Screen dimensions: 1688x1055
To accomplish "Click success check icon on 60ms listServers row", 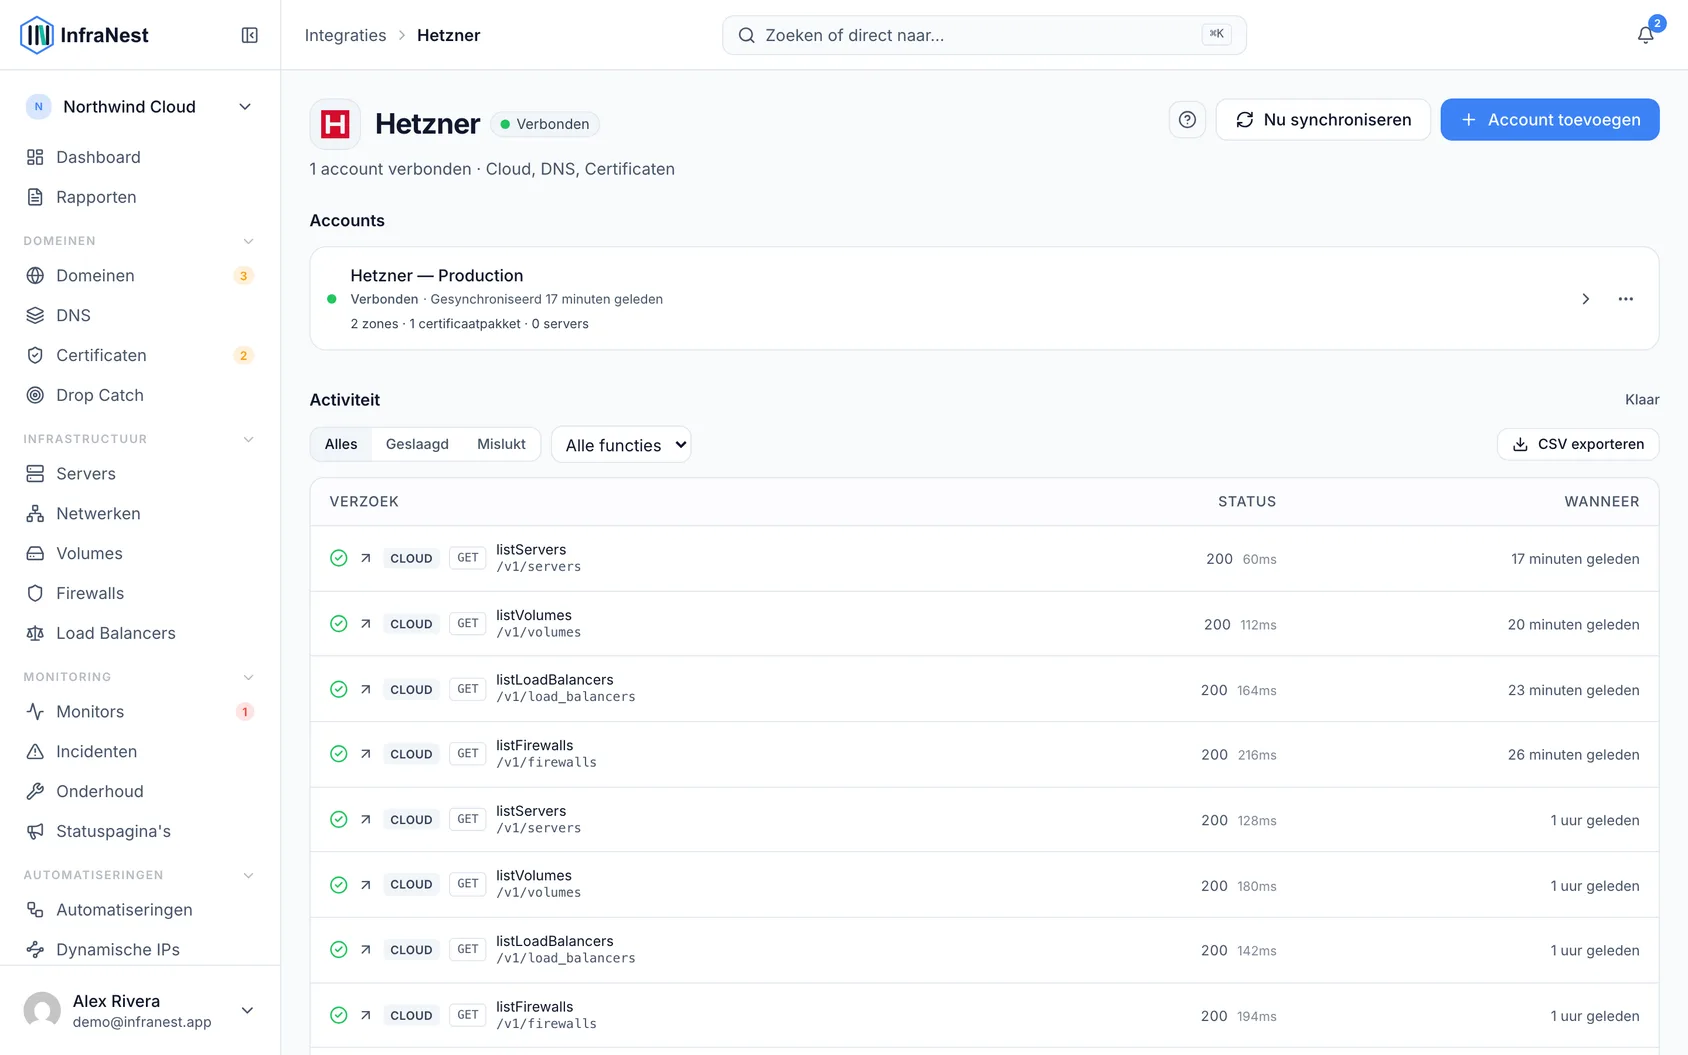I will tap(339, 558).
